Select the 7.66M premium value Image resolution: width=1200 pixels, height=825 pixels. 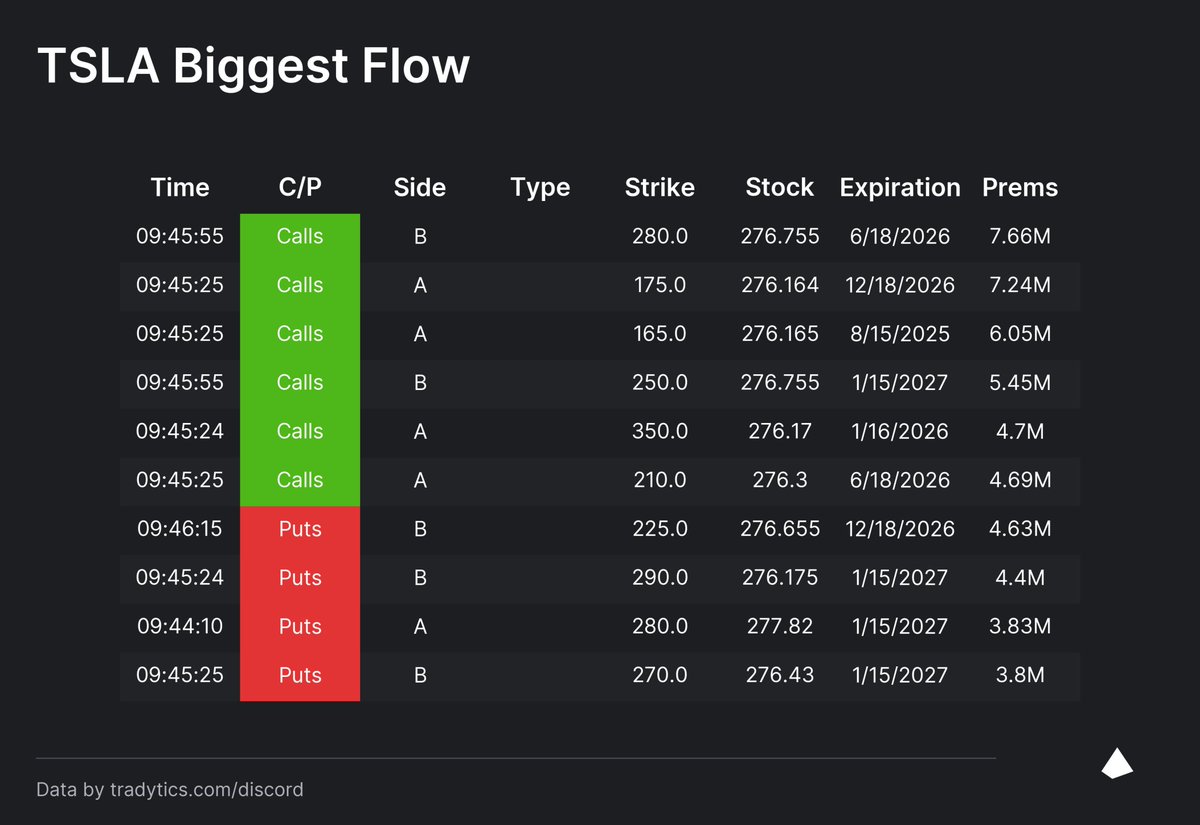click(1020, 237)
